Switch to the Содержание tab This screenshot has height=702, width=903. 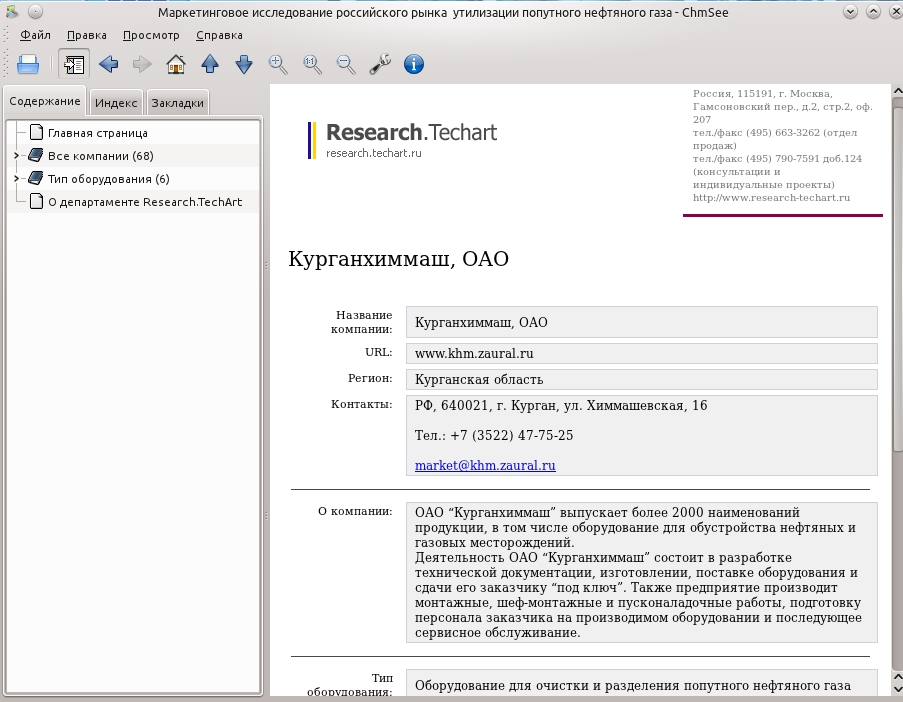pyautogui.click(x=45, y=101)
